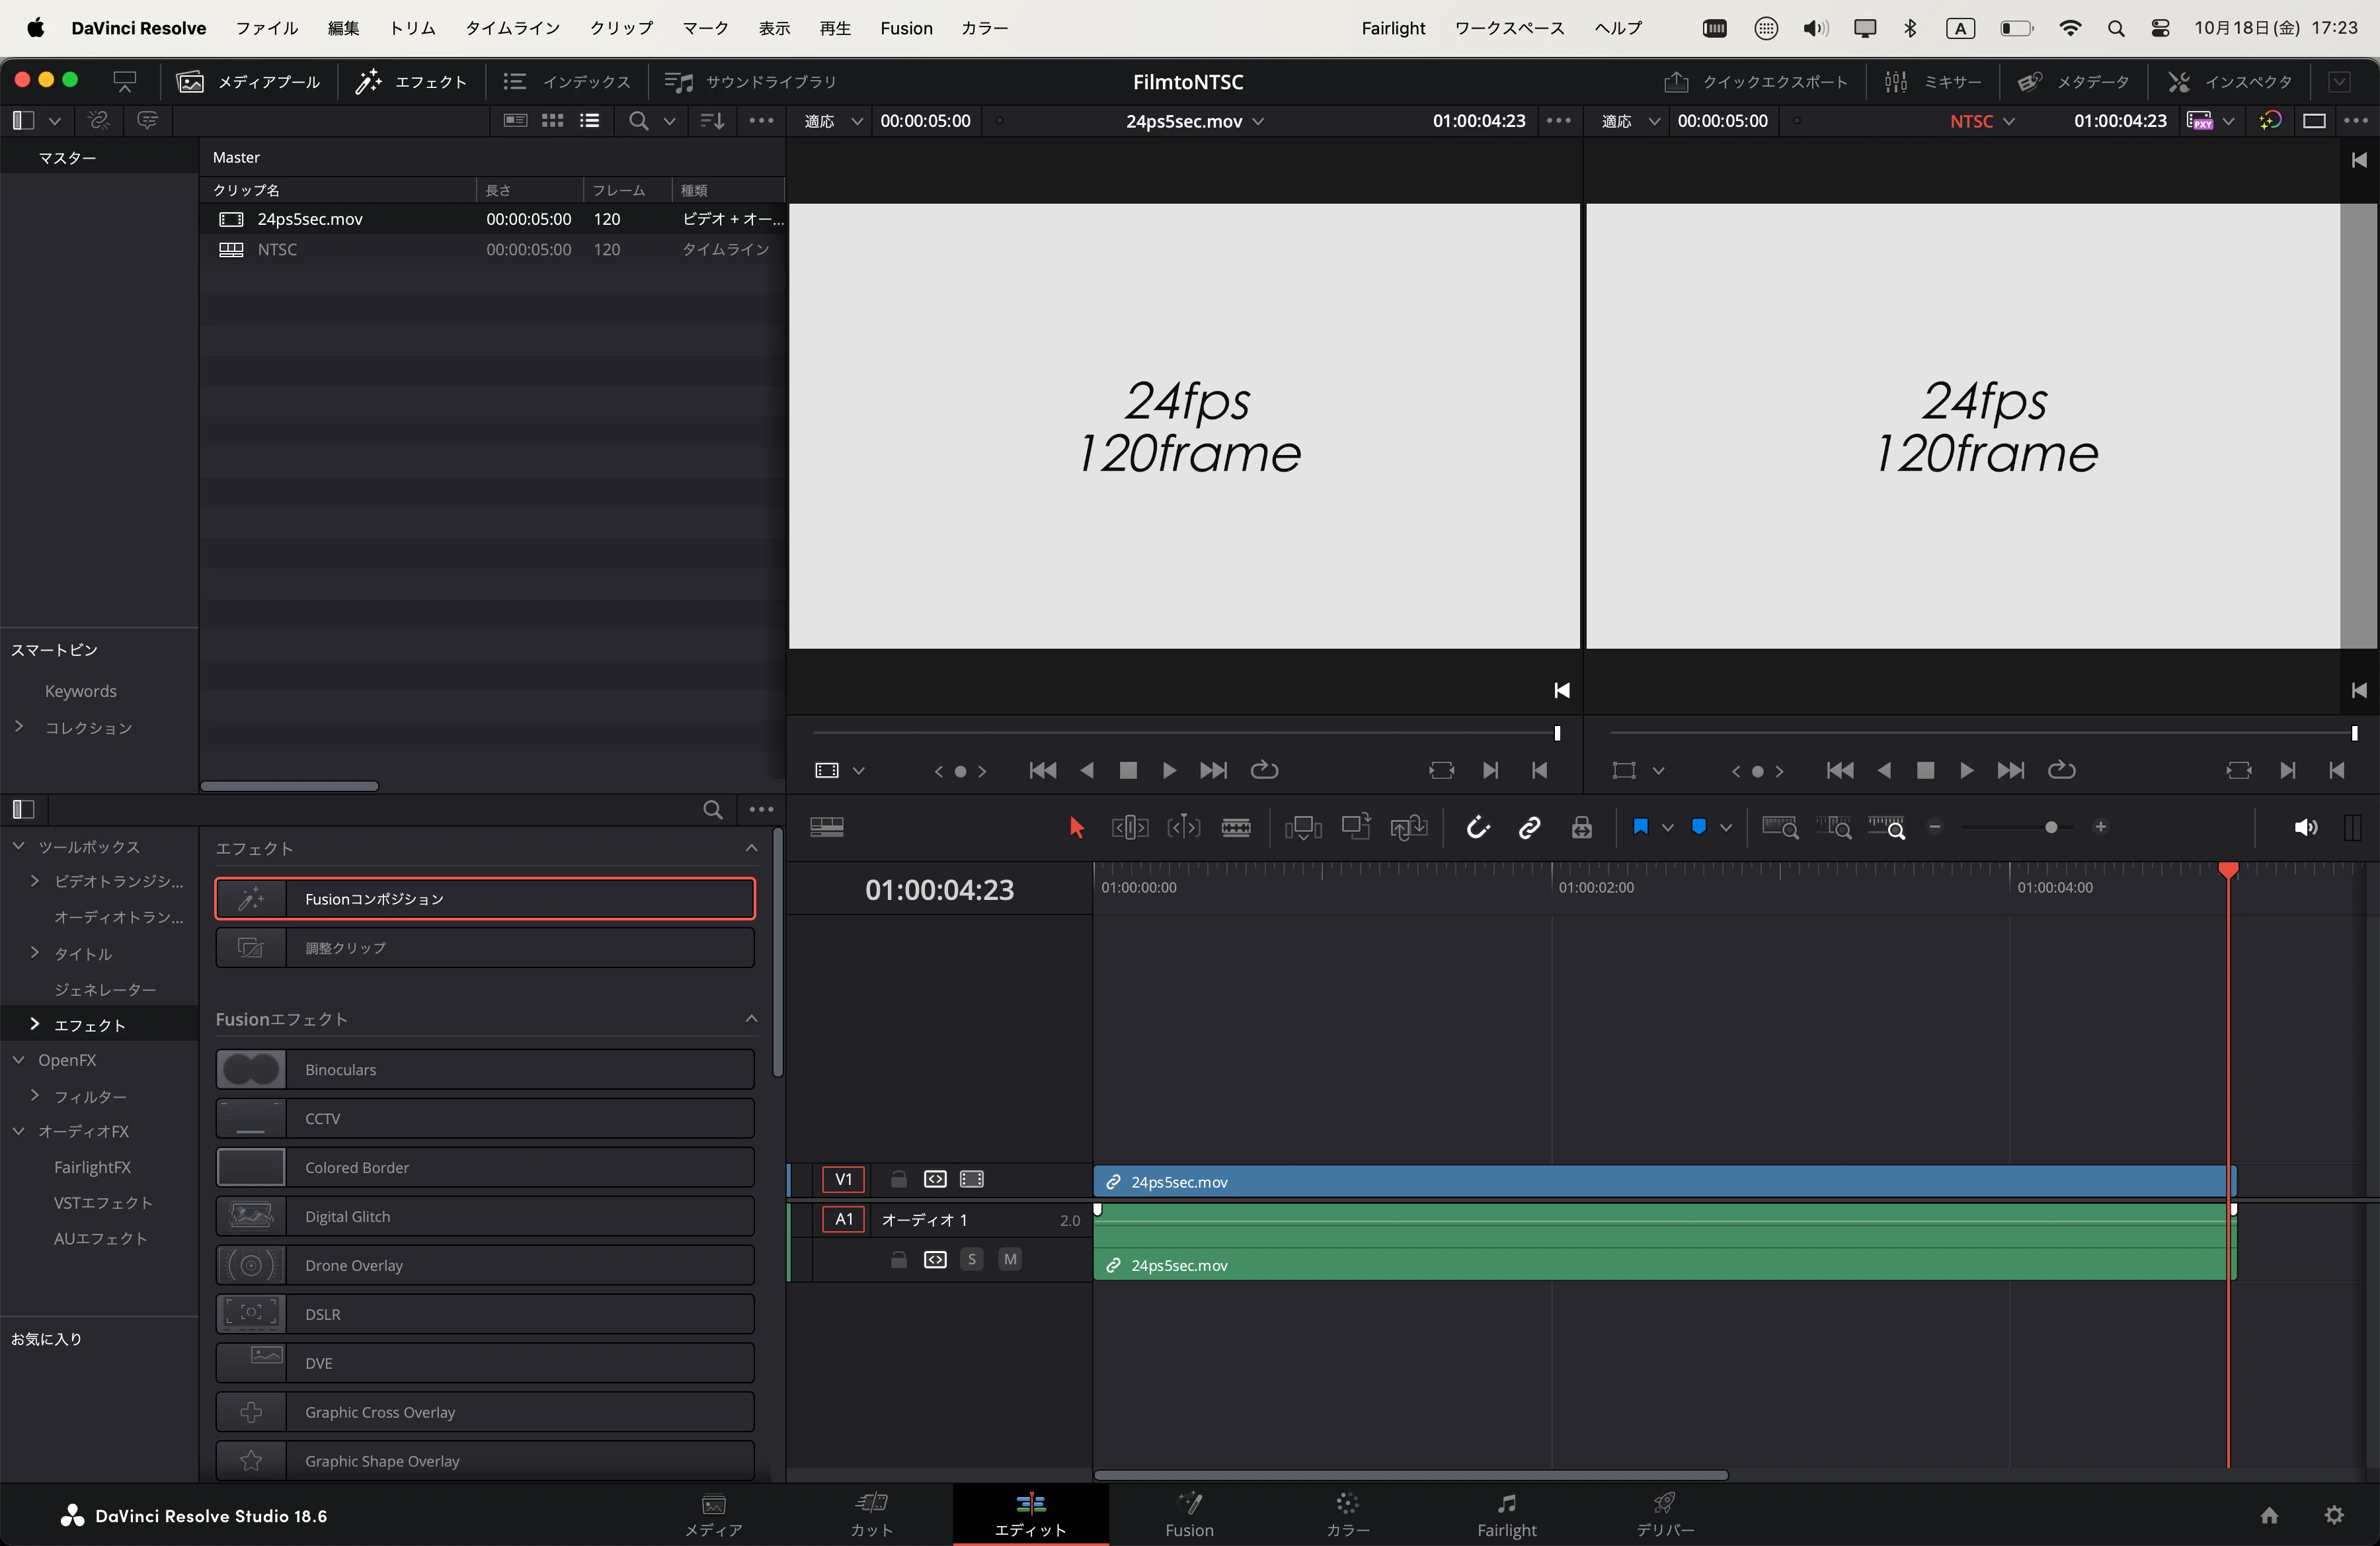Jump to first frame in timeline viewer
The image size is (2380, 1546).
click(1840, 771)
